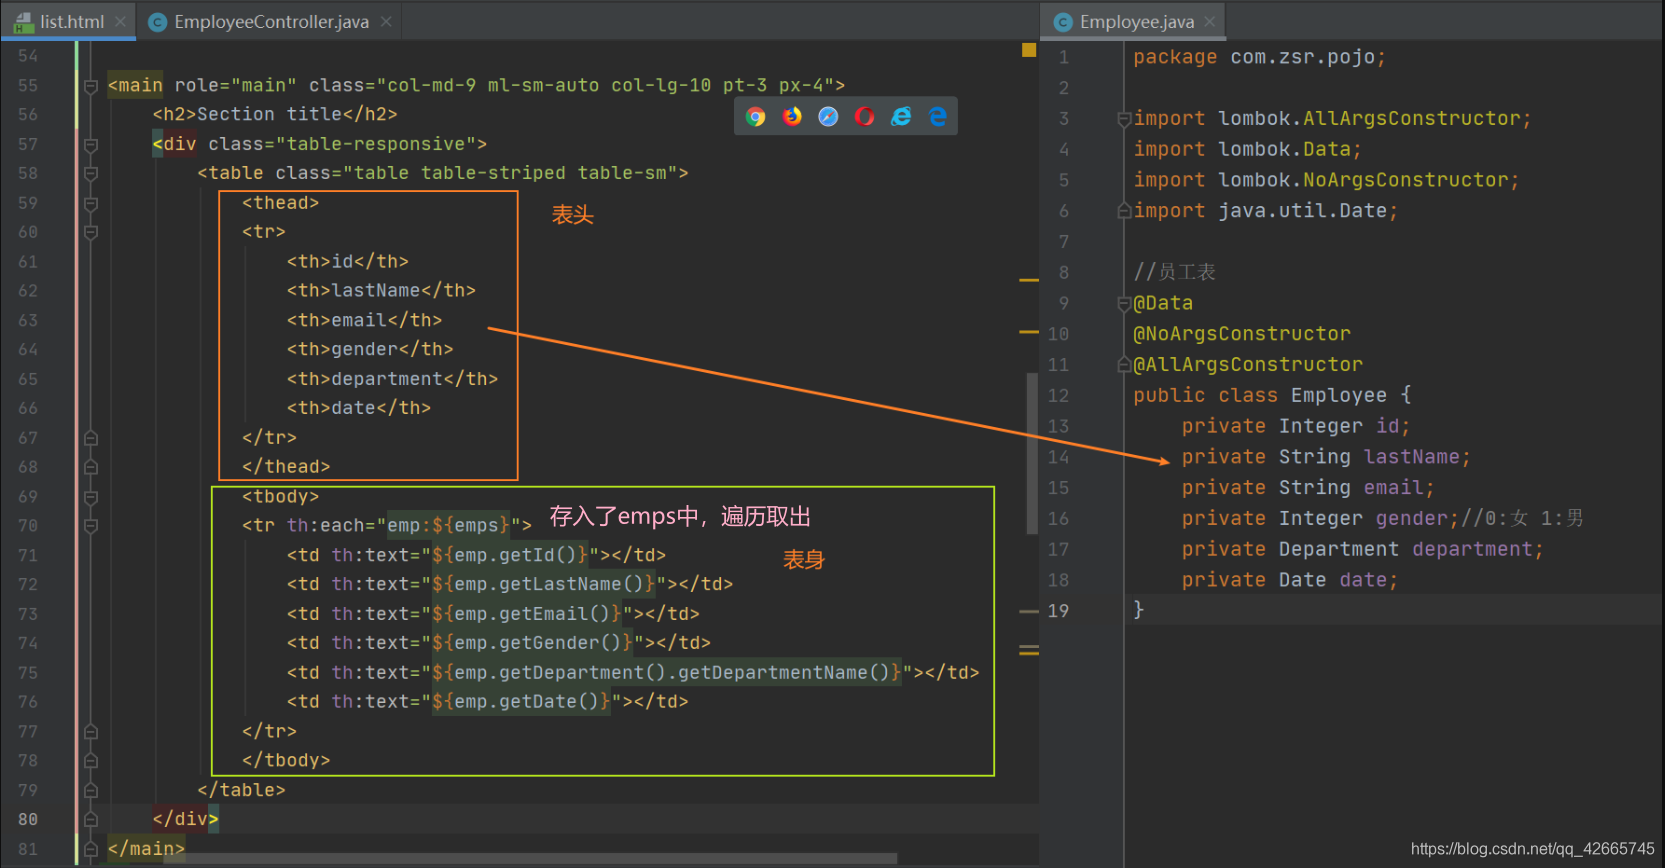Click the list.html file type icon
The image size is (1665, 868).
tap(24, 21)
